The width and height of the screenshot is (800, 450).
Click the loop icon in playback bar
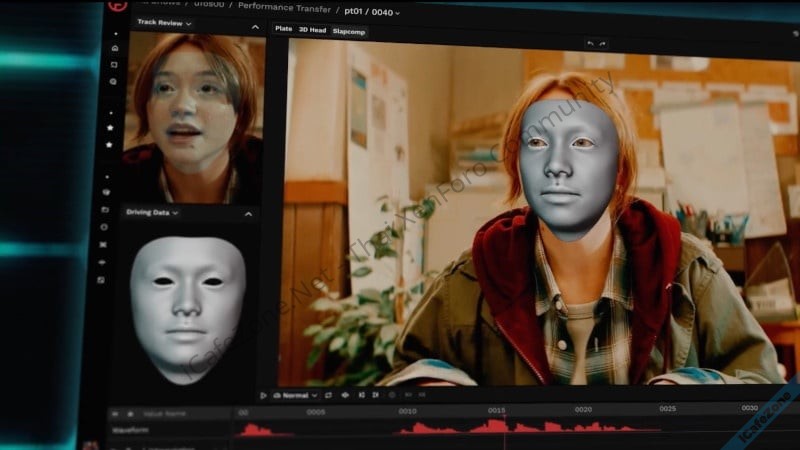(x=328, y=395)
